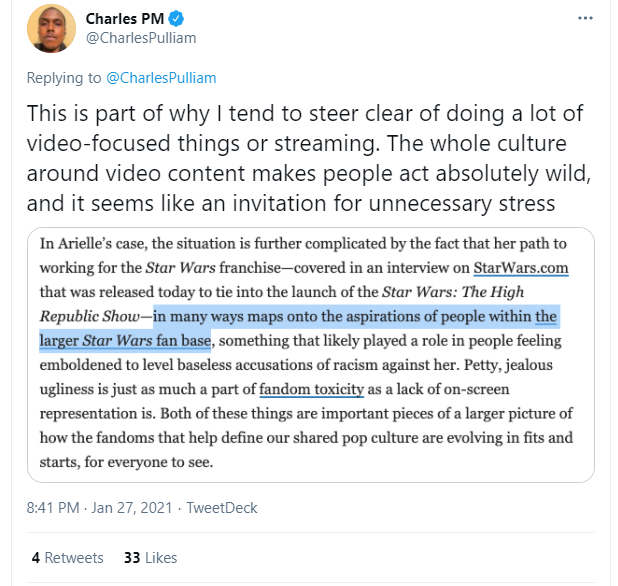Click the @CharlesPulliam handle below the name

pyautogui.click(x=140, y=38)
